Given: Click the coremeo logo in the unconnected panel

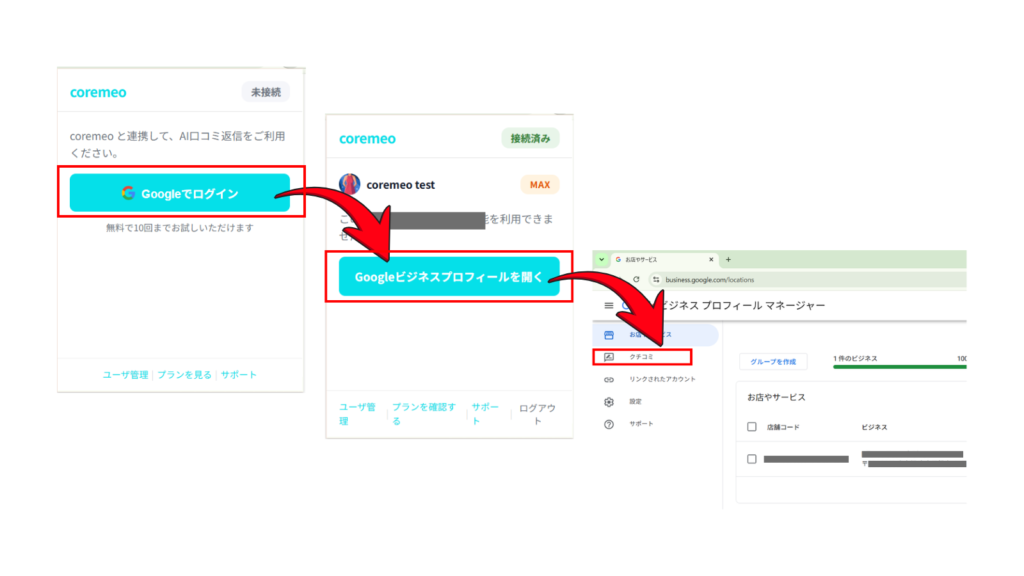Looking at the screenshot, I should click(x=98, y=92).
